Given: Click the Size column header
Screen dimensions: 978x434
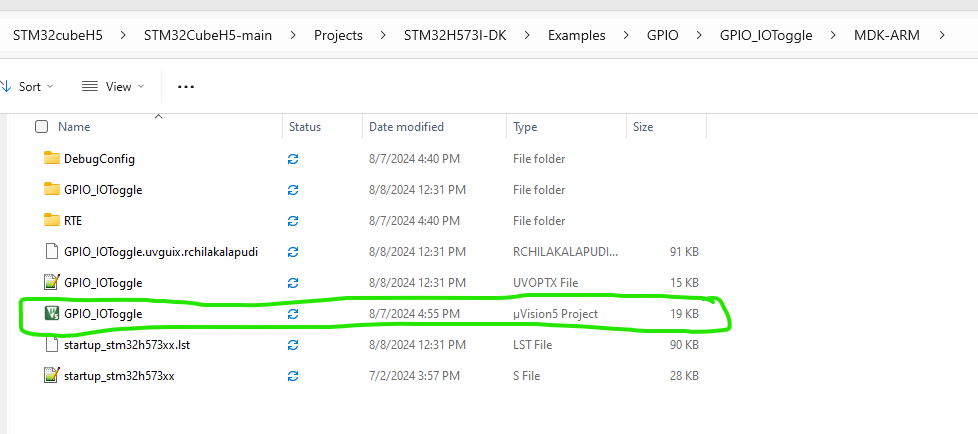Looking at the screenshot, I should (x=643, y=127).
